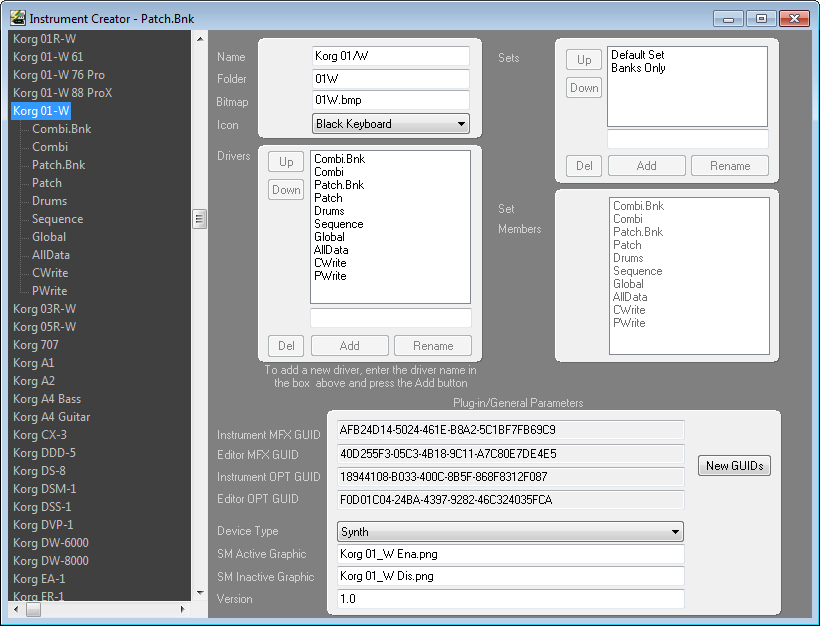Click the tree scroll up arrow

(200, 39)
